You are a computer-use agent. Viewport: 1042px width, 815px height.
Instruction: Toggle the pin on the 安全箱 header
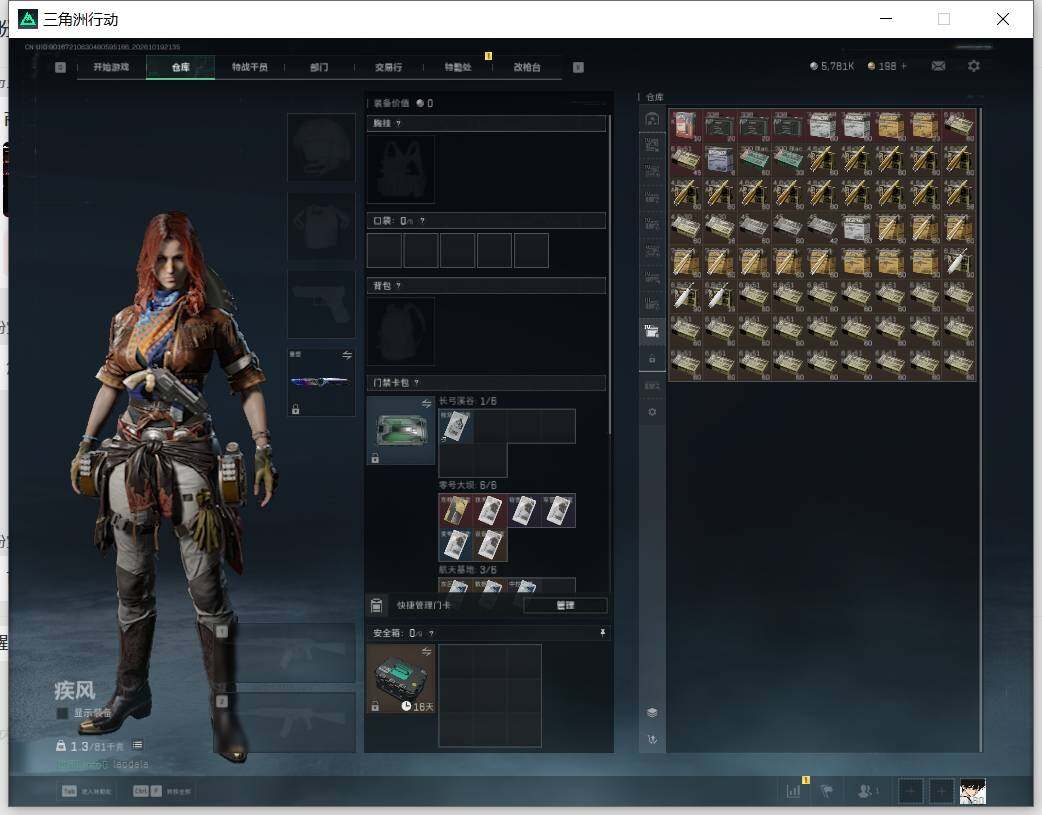click(x=603, y=633)
